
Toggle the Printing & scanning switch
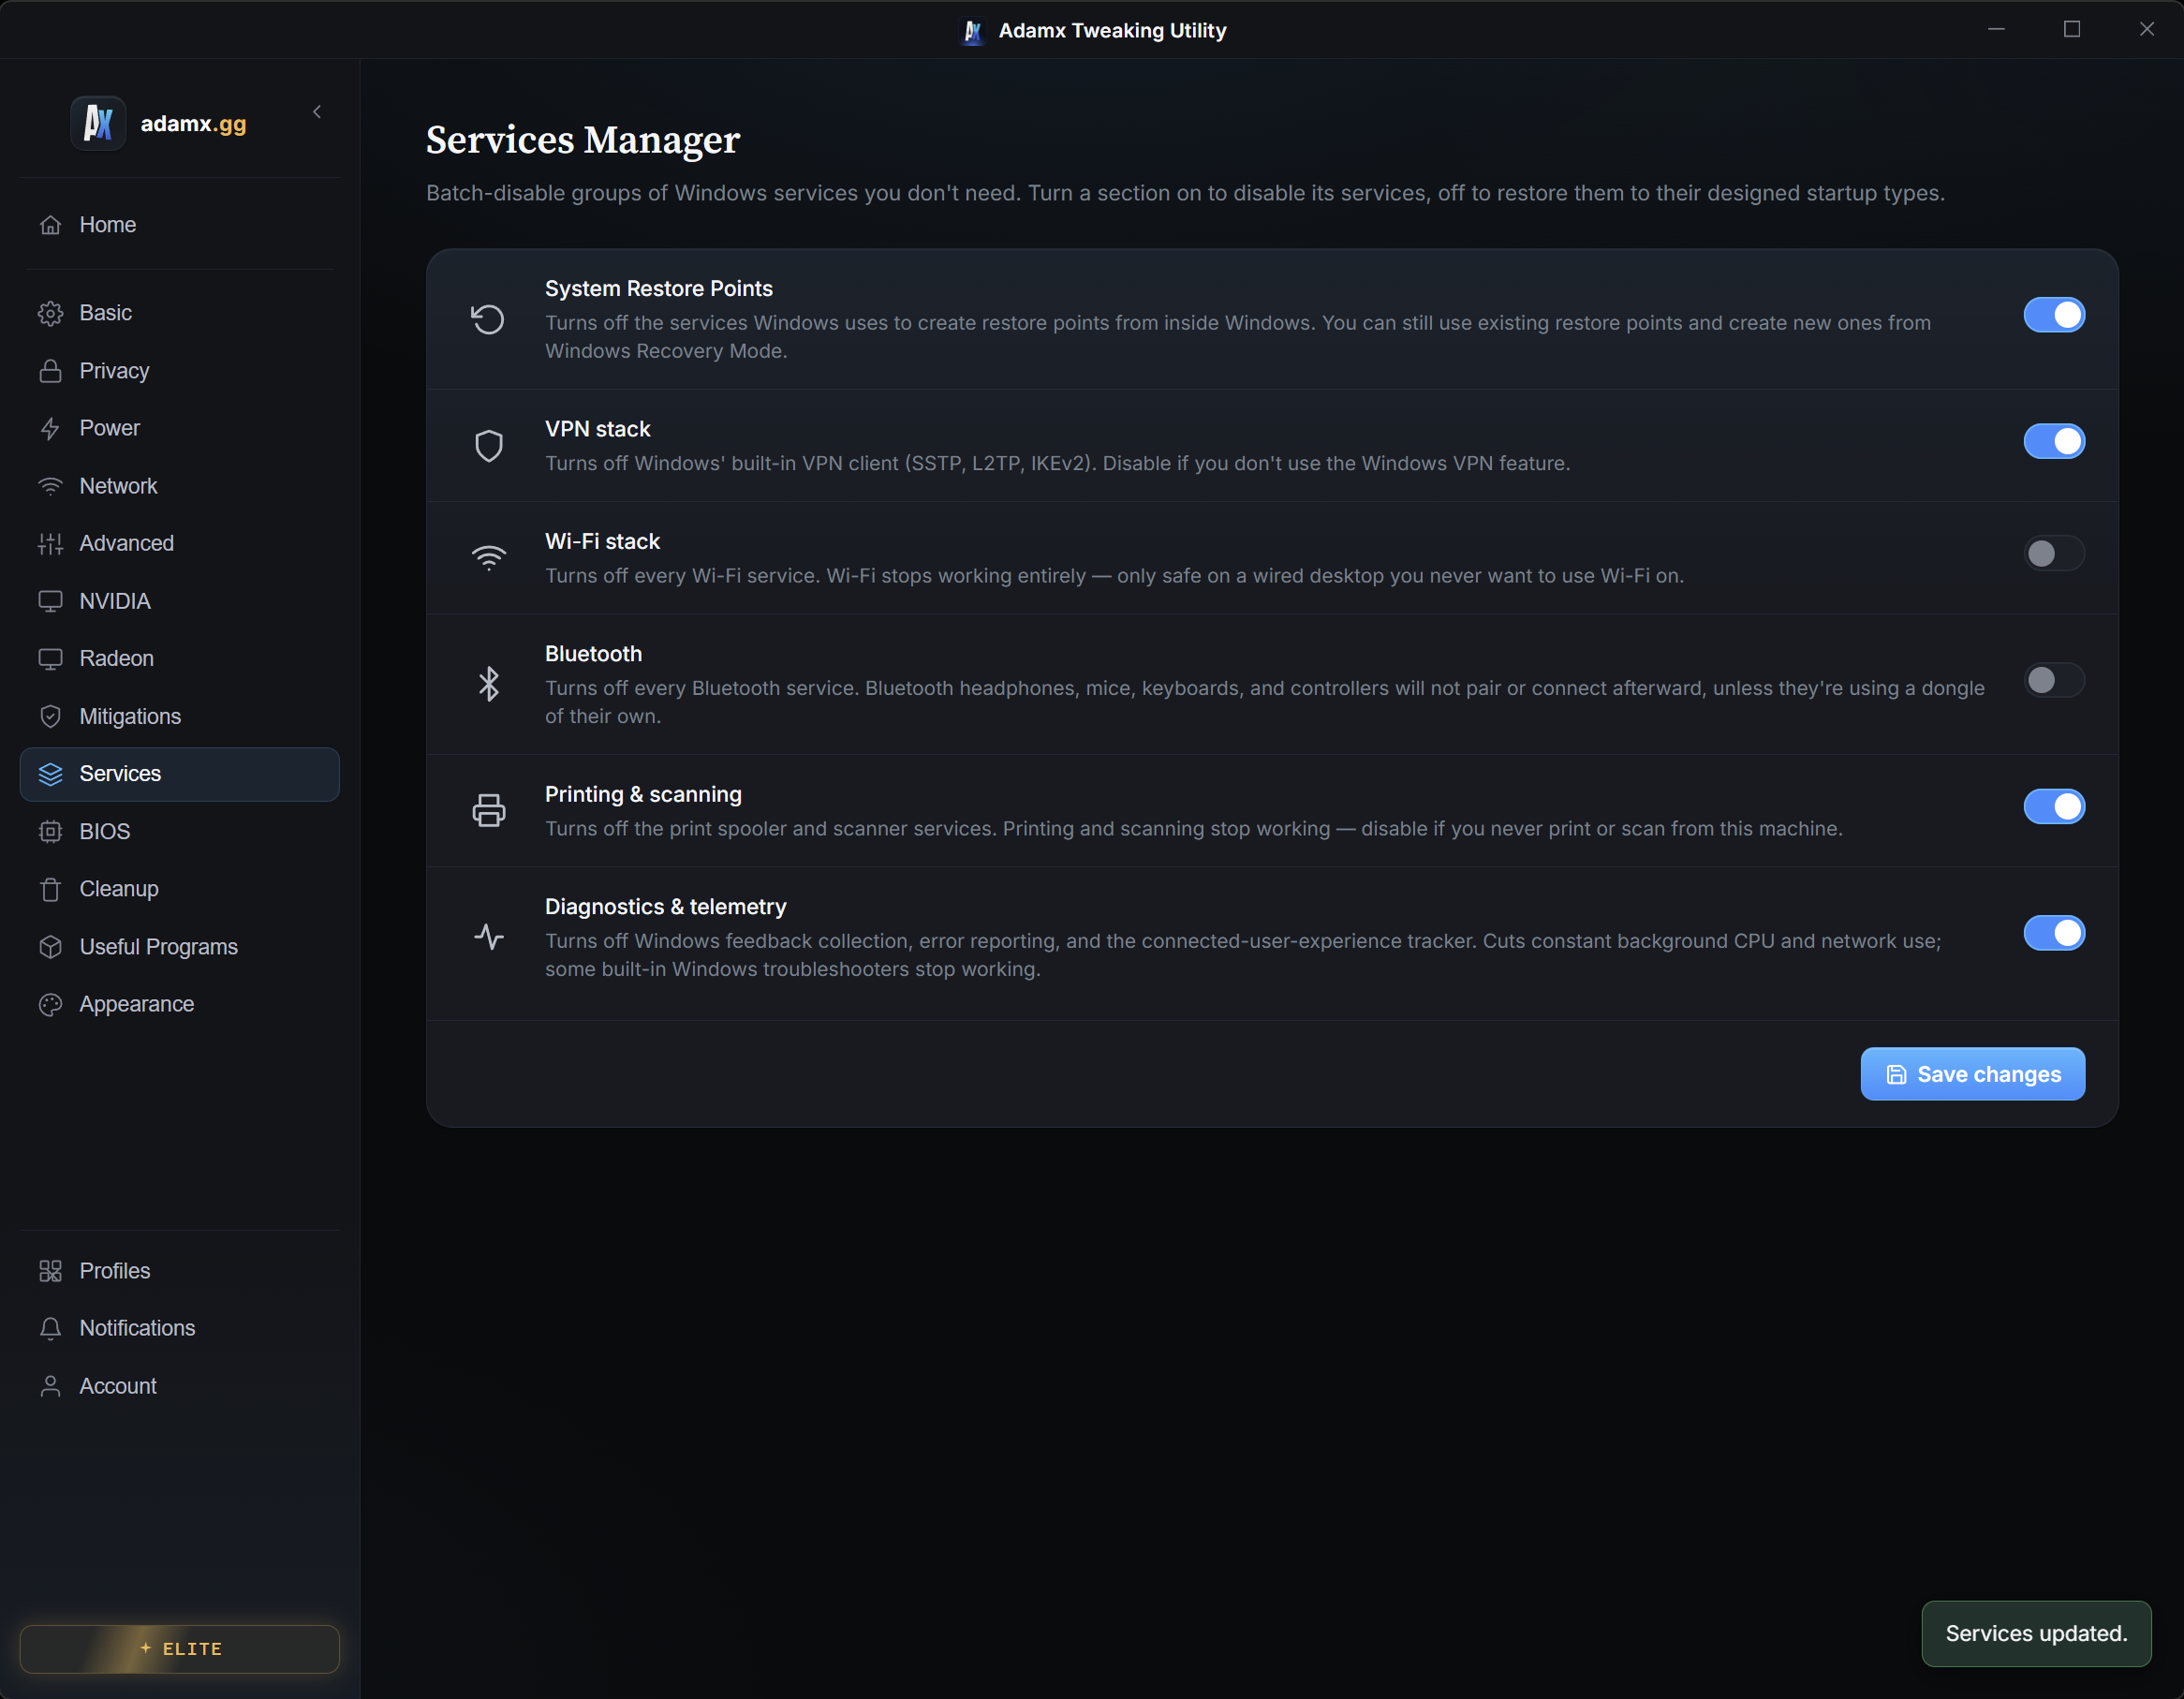[x=2054, y=806]
